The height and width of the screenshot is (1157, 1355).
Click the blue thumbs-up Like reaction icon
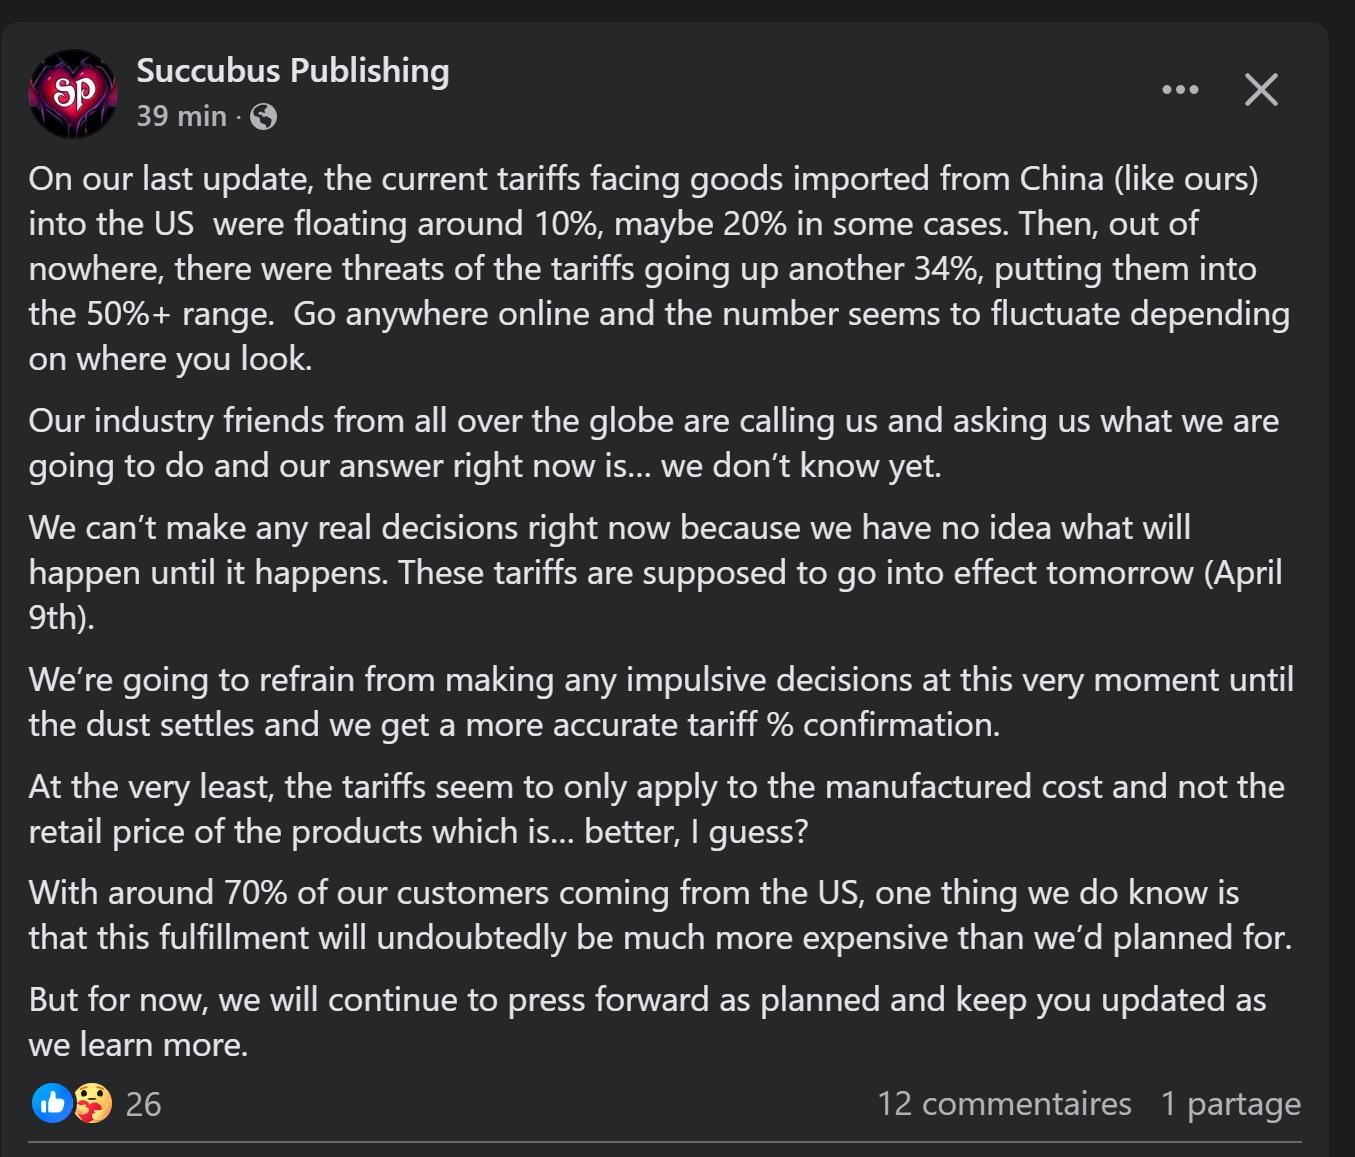click(x=52, y=1103)
